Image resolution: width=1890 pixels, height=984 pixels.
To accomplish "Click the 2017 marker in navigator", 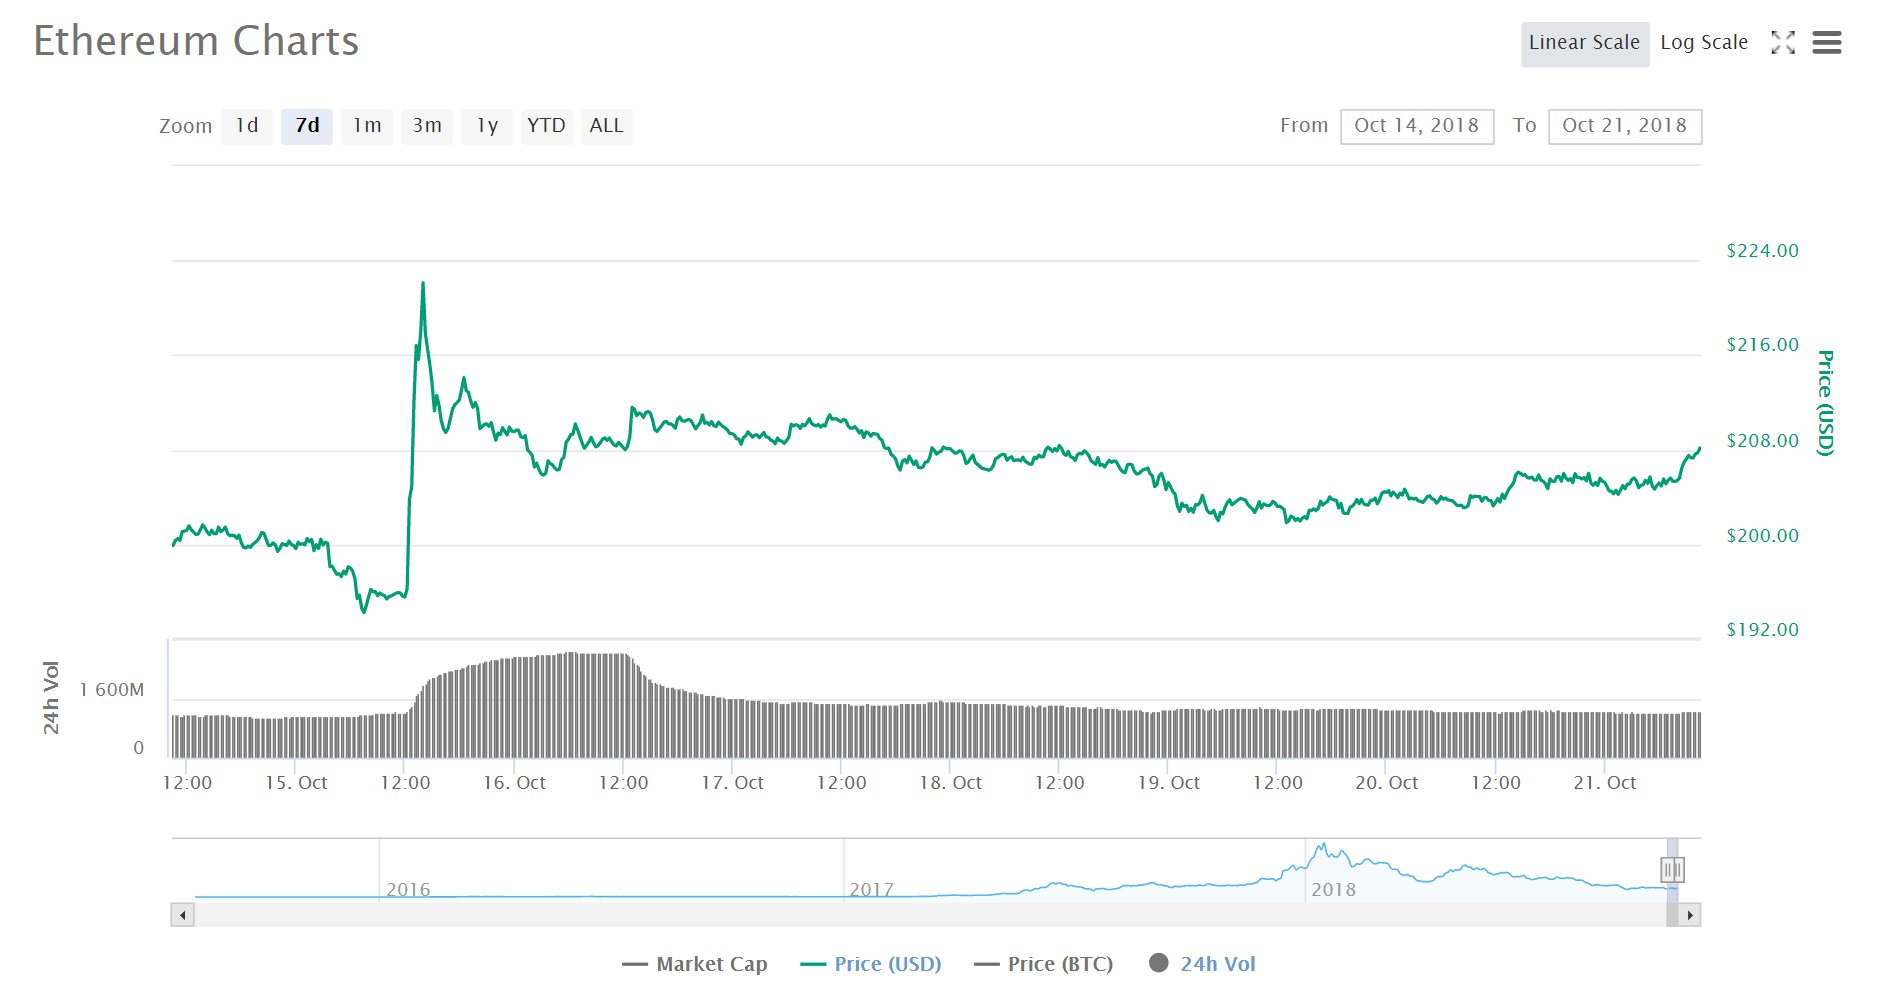I will [871, 889].
